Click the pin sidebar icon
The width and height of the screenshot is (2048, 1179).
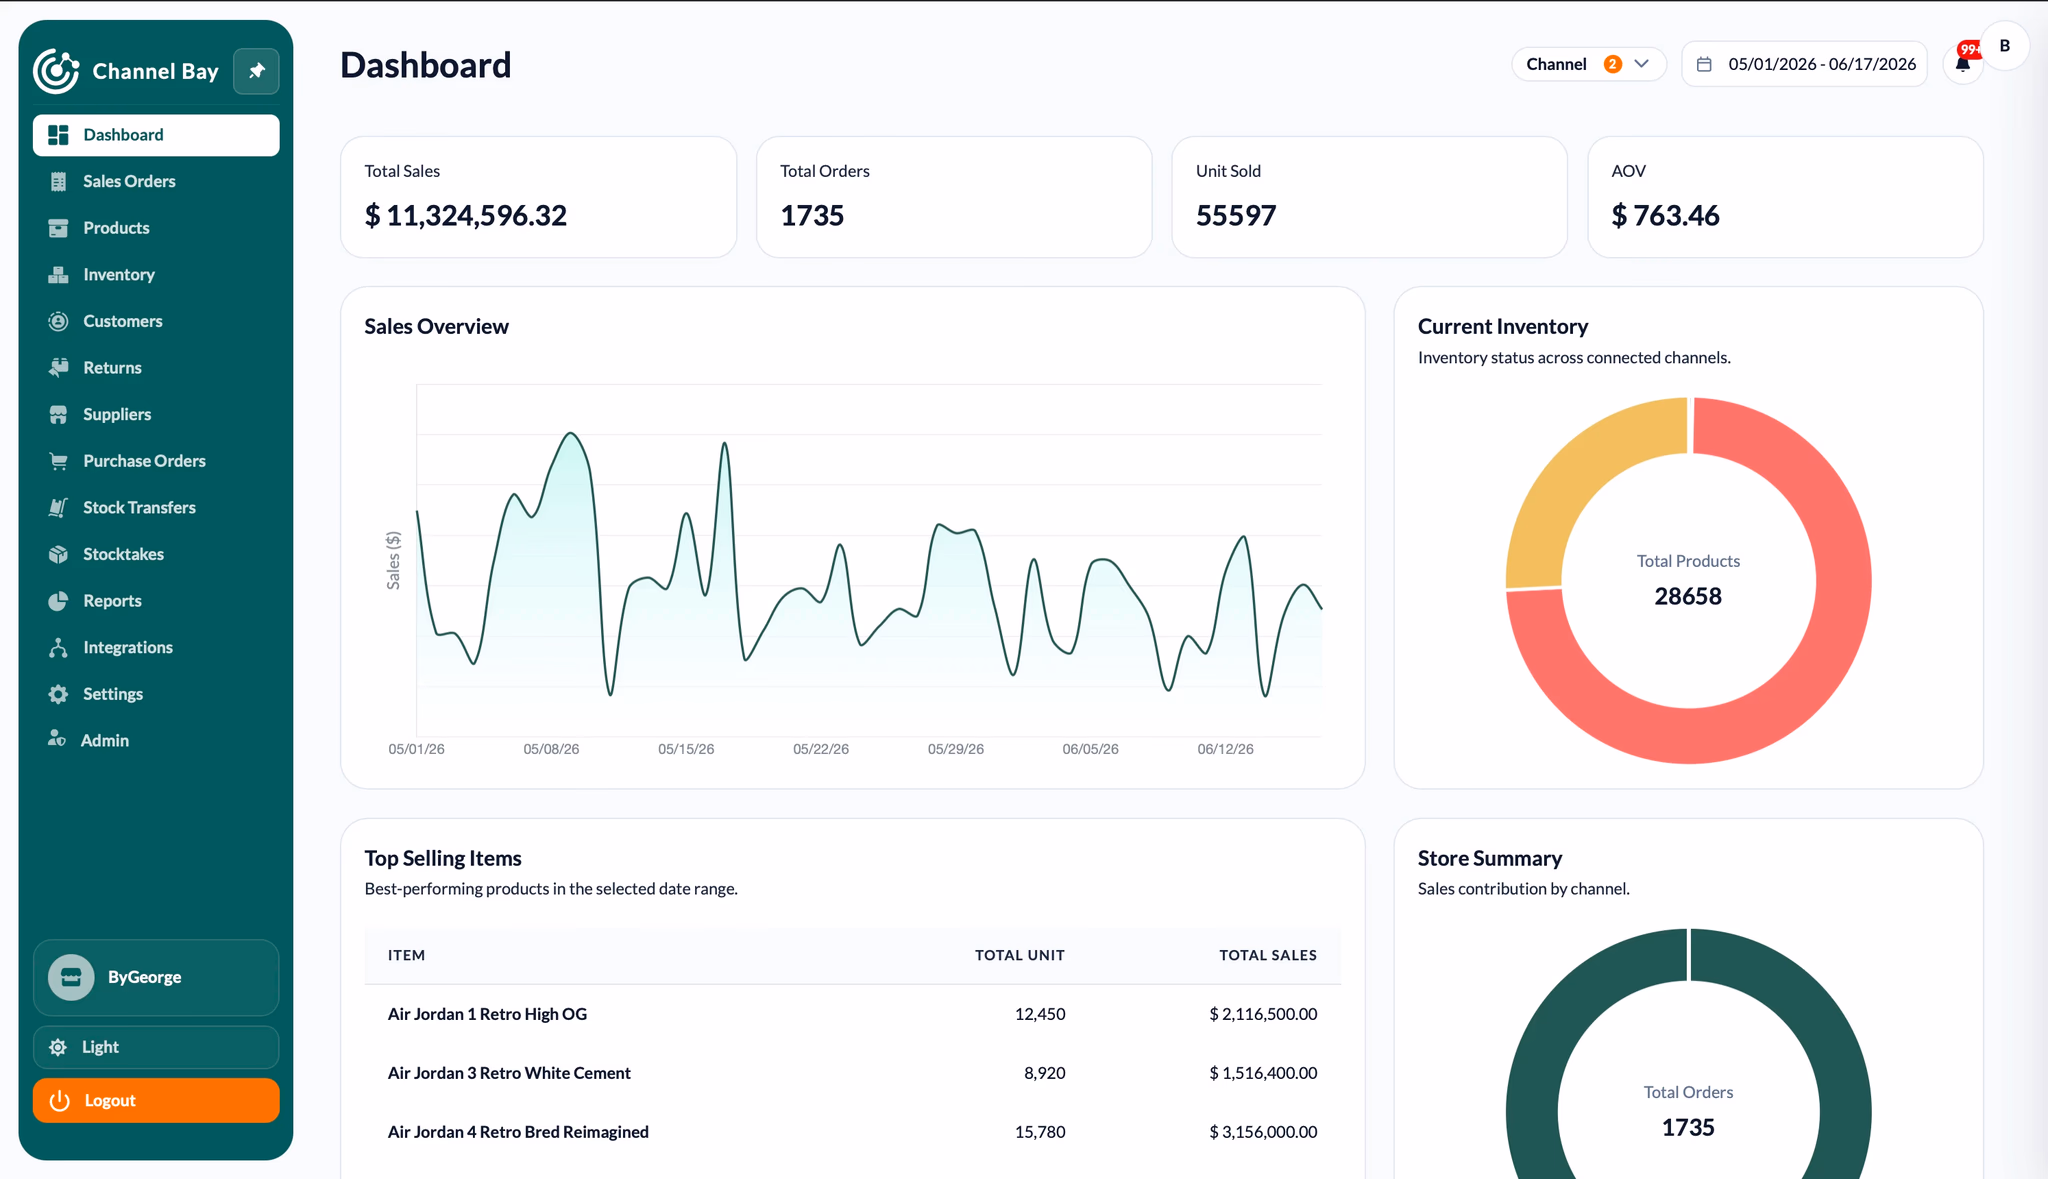point(256,71)
